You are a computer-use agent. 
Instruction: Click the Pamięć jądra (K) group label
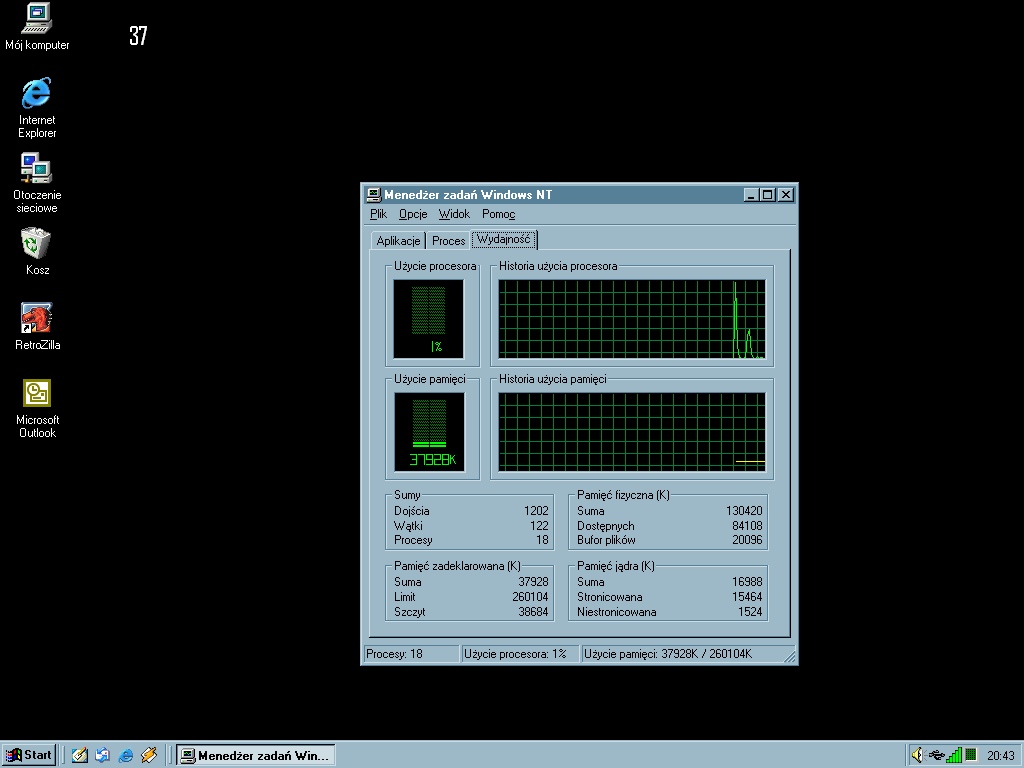point(616,566)
